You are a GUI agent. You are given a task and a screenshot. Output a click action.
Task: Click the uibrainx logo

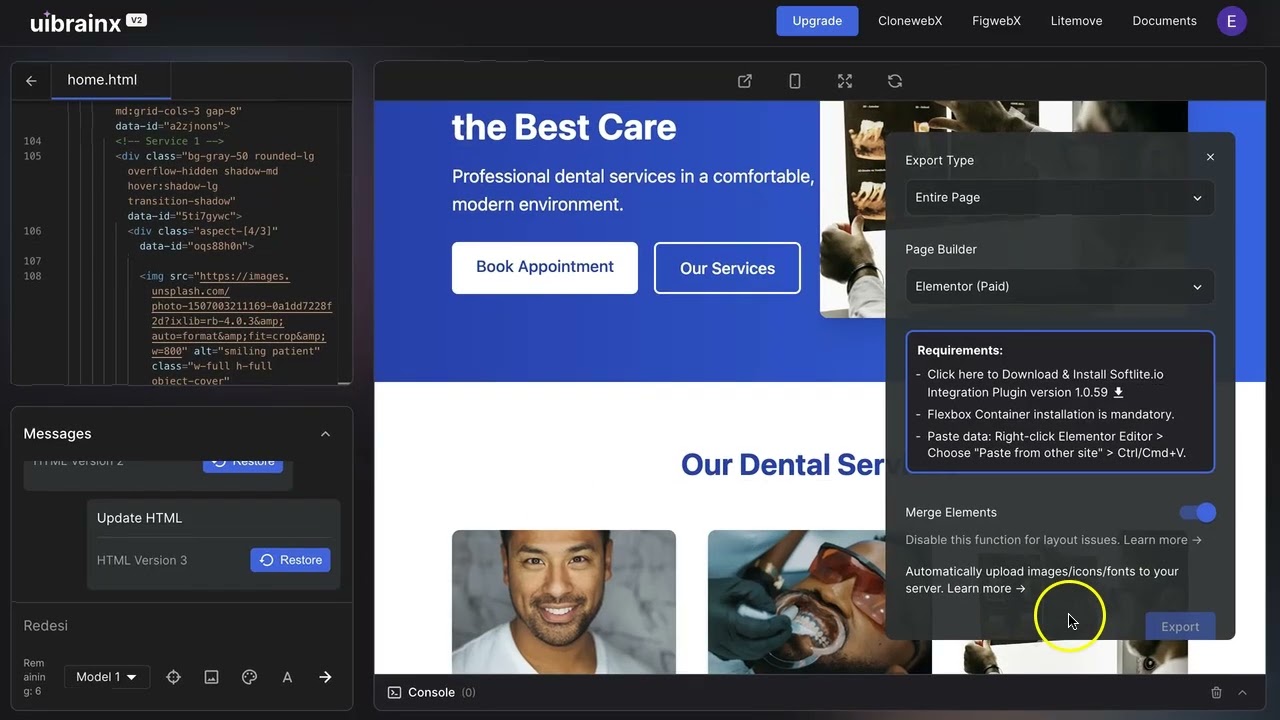[88, 21]
